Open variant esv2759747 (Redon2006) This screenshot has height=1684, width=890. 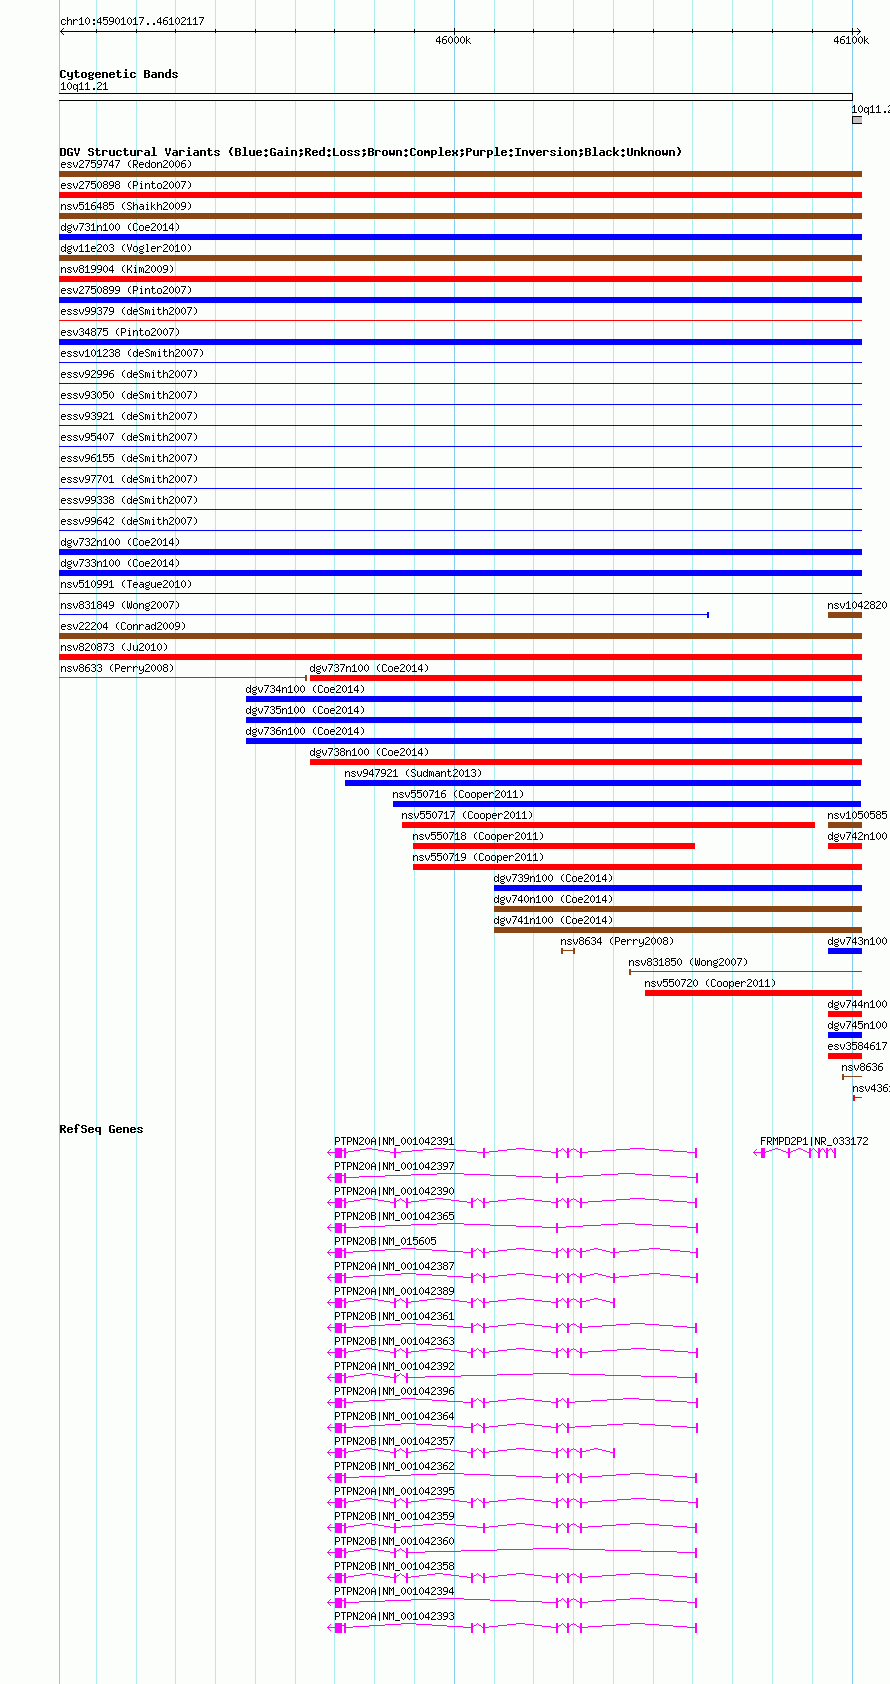(x=126, y=164)
